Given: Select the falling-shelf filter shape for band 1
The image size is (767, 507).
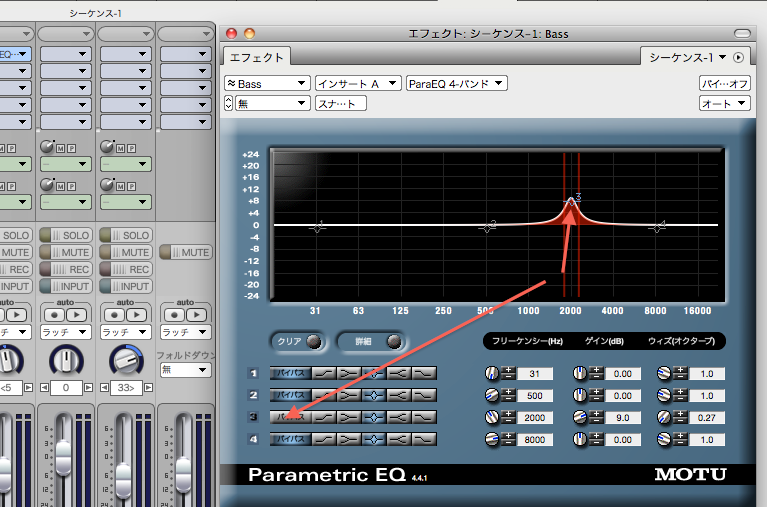Looking at the screenshot, I should (x=424, y=373).
